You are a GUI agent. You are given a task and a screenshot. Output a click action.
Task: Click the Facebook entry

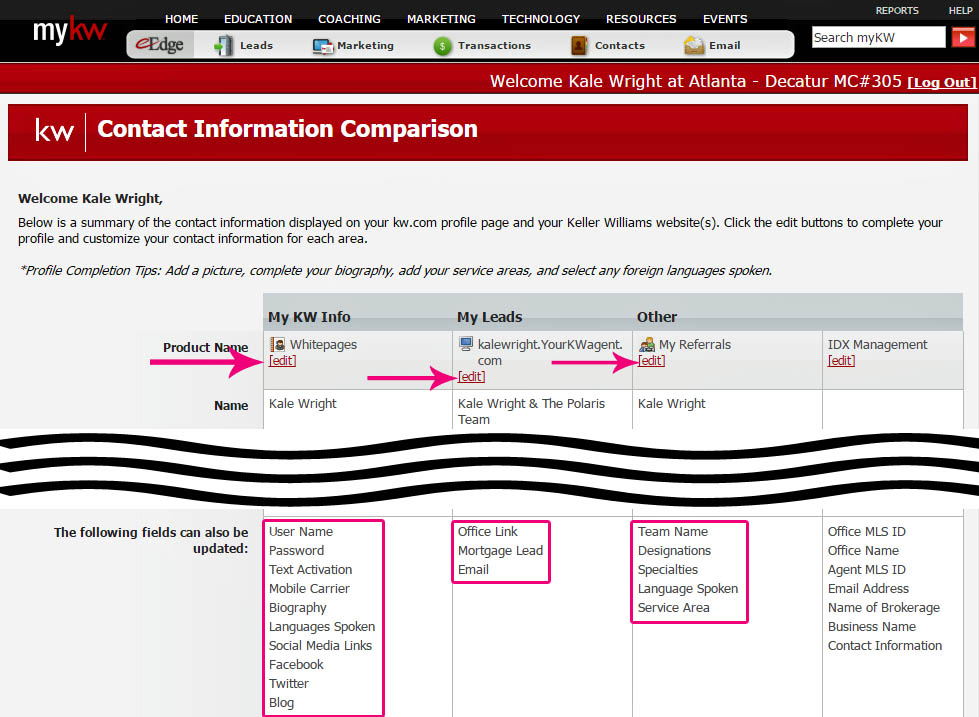296,665
